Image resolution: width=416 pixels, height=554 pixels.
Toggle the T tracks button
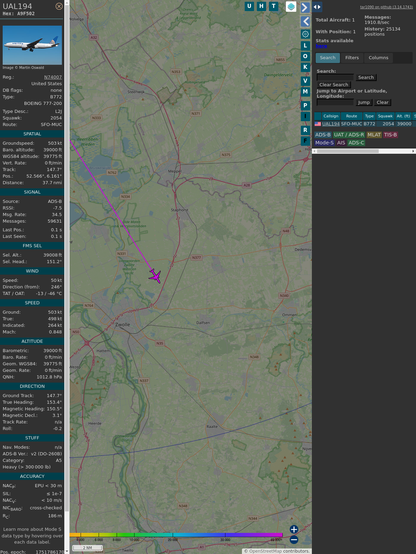(274, 6)
